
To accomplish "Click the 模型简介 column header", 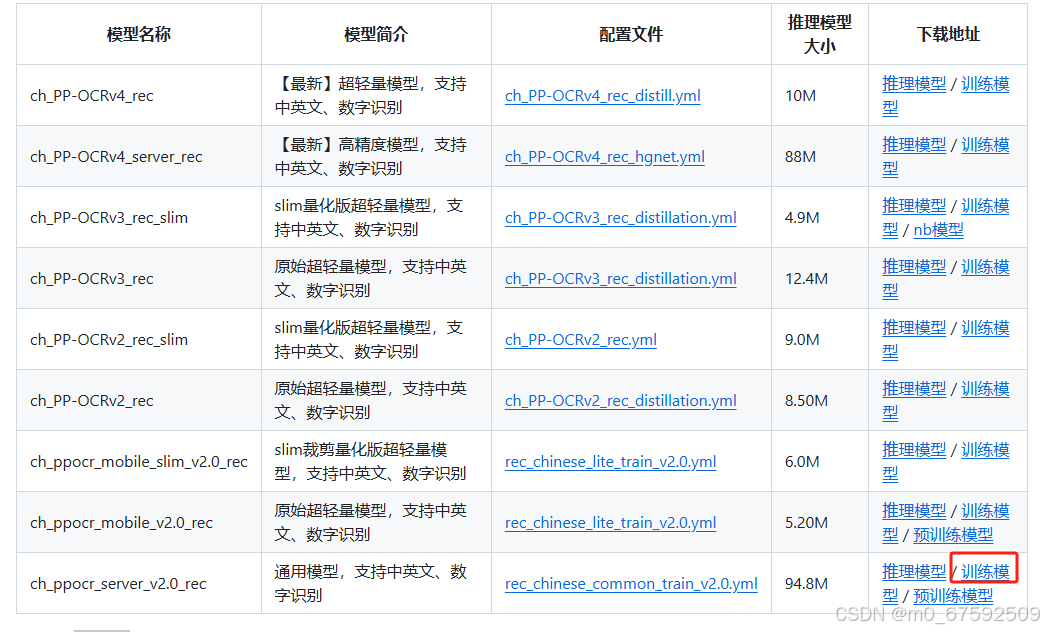I will point(376,35).
